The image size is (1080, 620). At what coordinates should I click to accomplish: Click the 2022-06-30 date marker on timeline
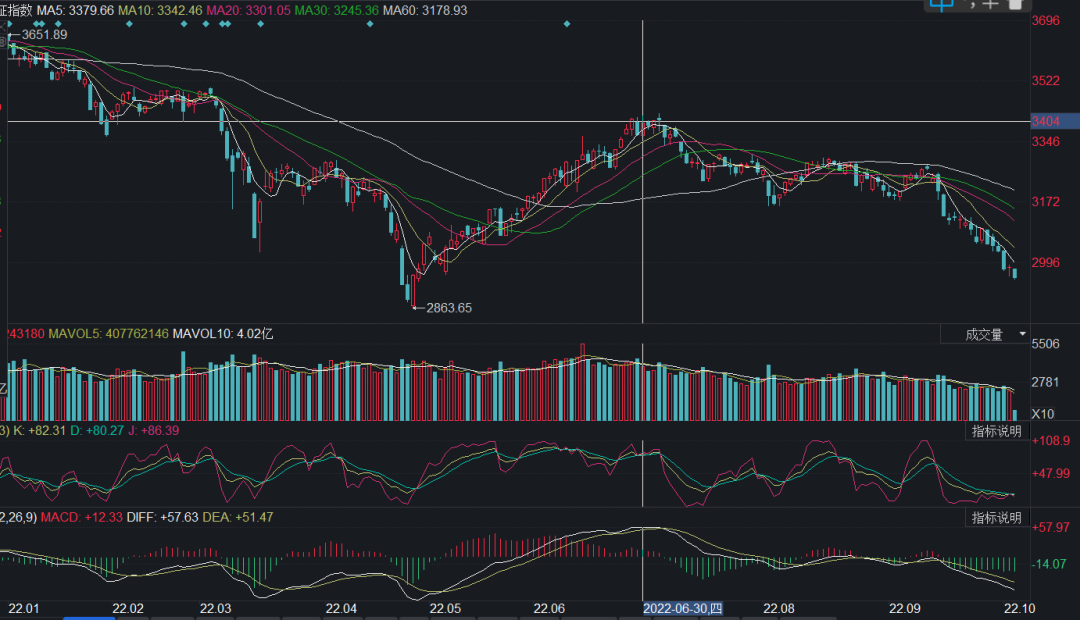[x=683, y=608]
